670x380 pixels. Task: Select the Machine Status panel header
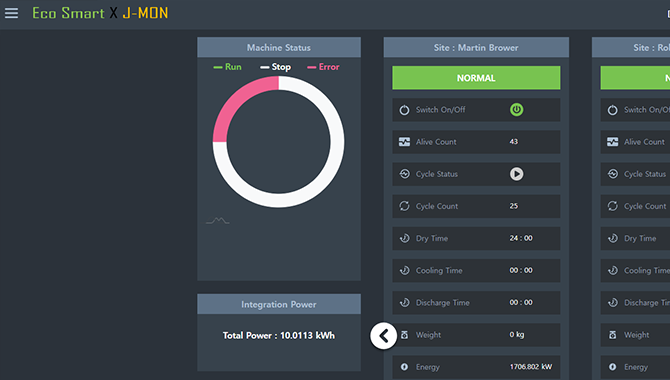(279, 47)
